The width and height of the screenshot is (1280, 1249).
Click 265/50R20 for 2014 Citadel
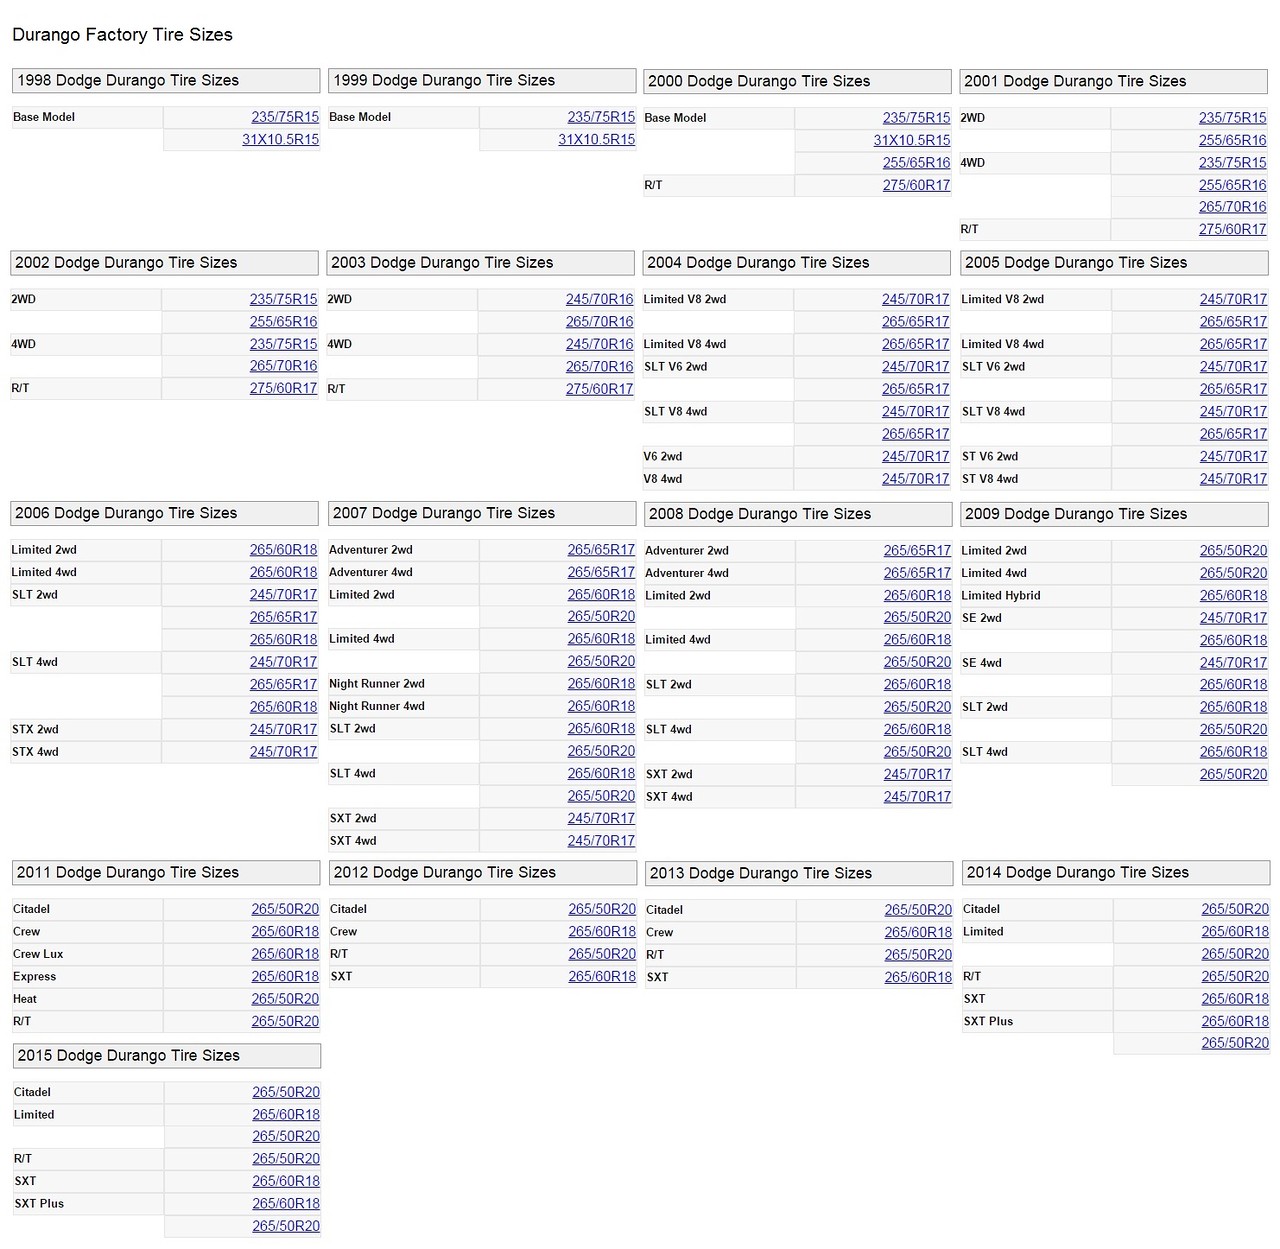(x=1235, y=909)
